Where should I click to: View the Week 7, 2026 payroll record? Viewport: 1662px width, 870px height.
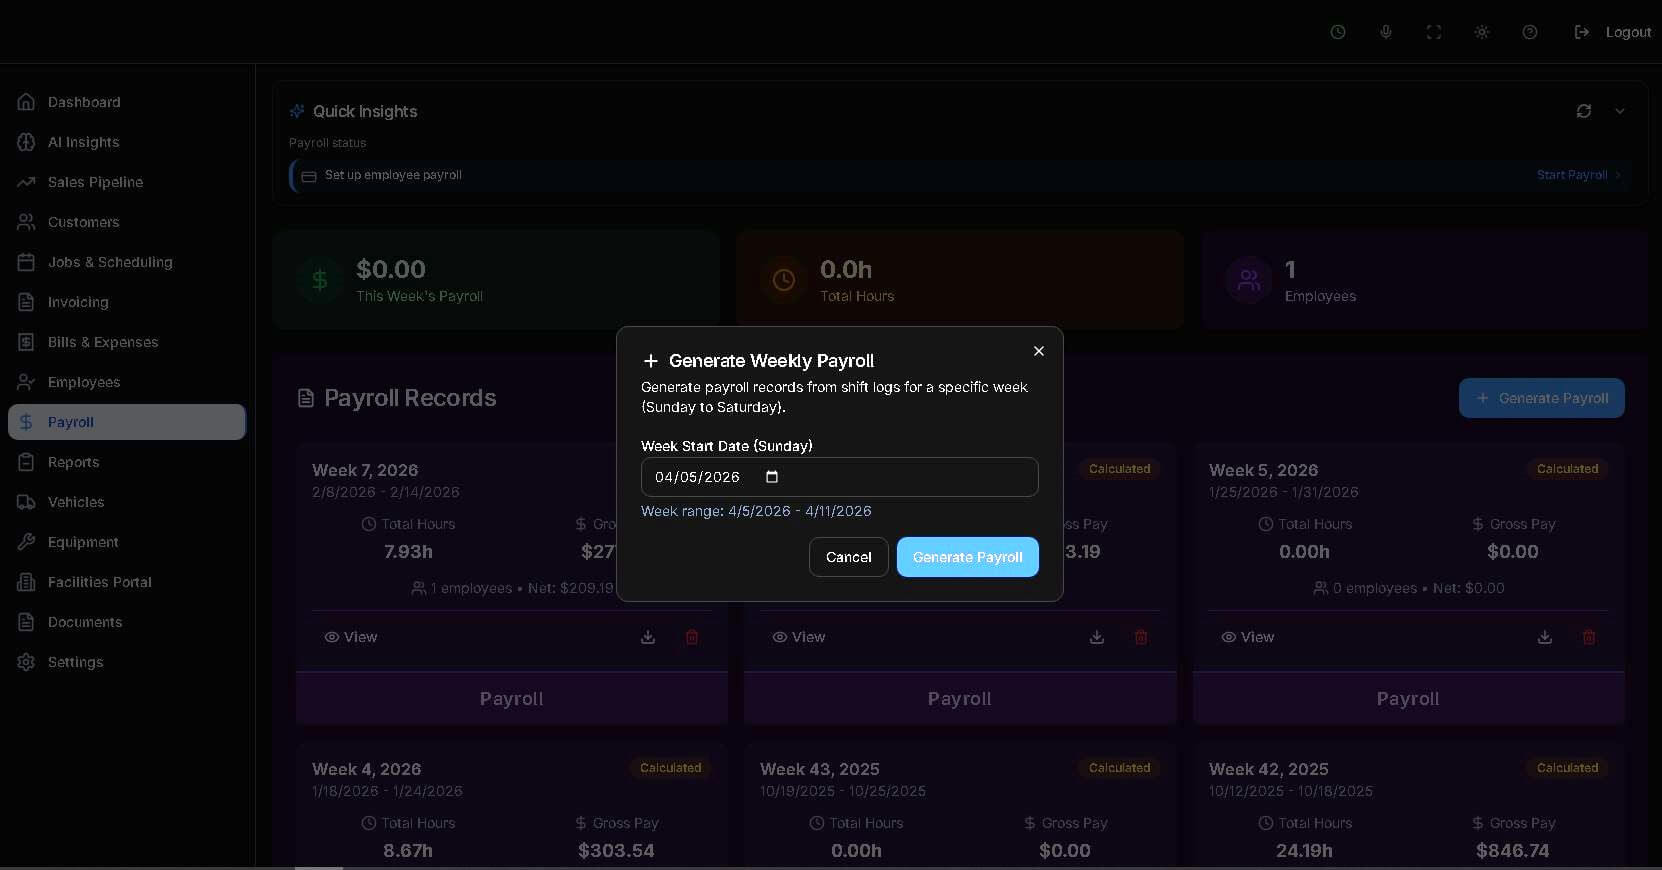pos(351,637)
